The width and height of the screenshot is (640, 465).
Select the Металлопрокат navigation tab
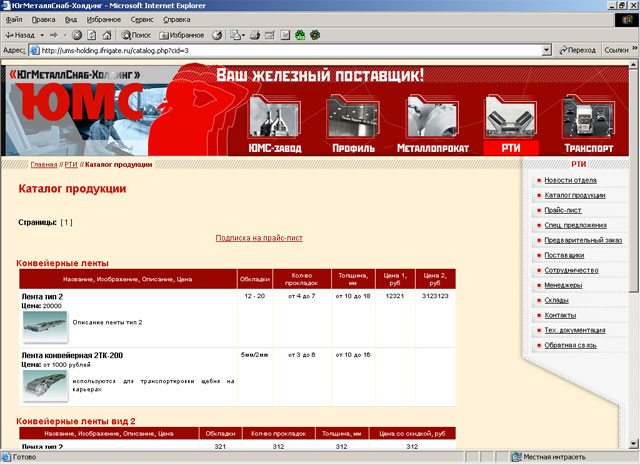[433, 148]
